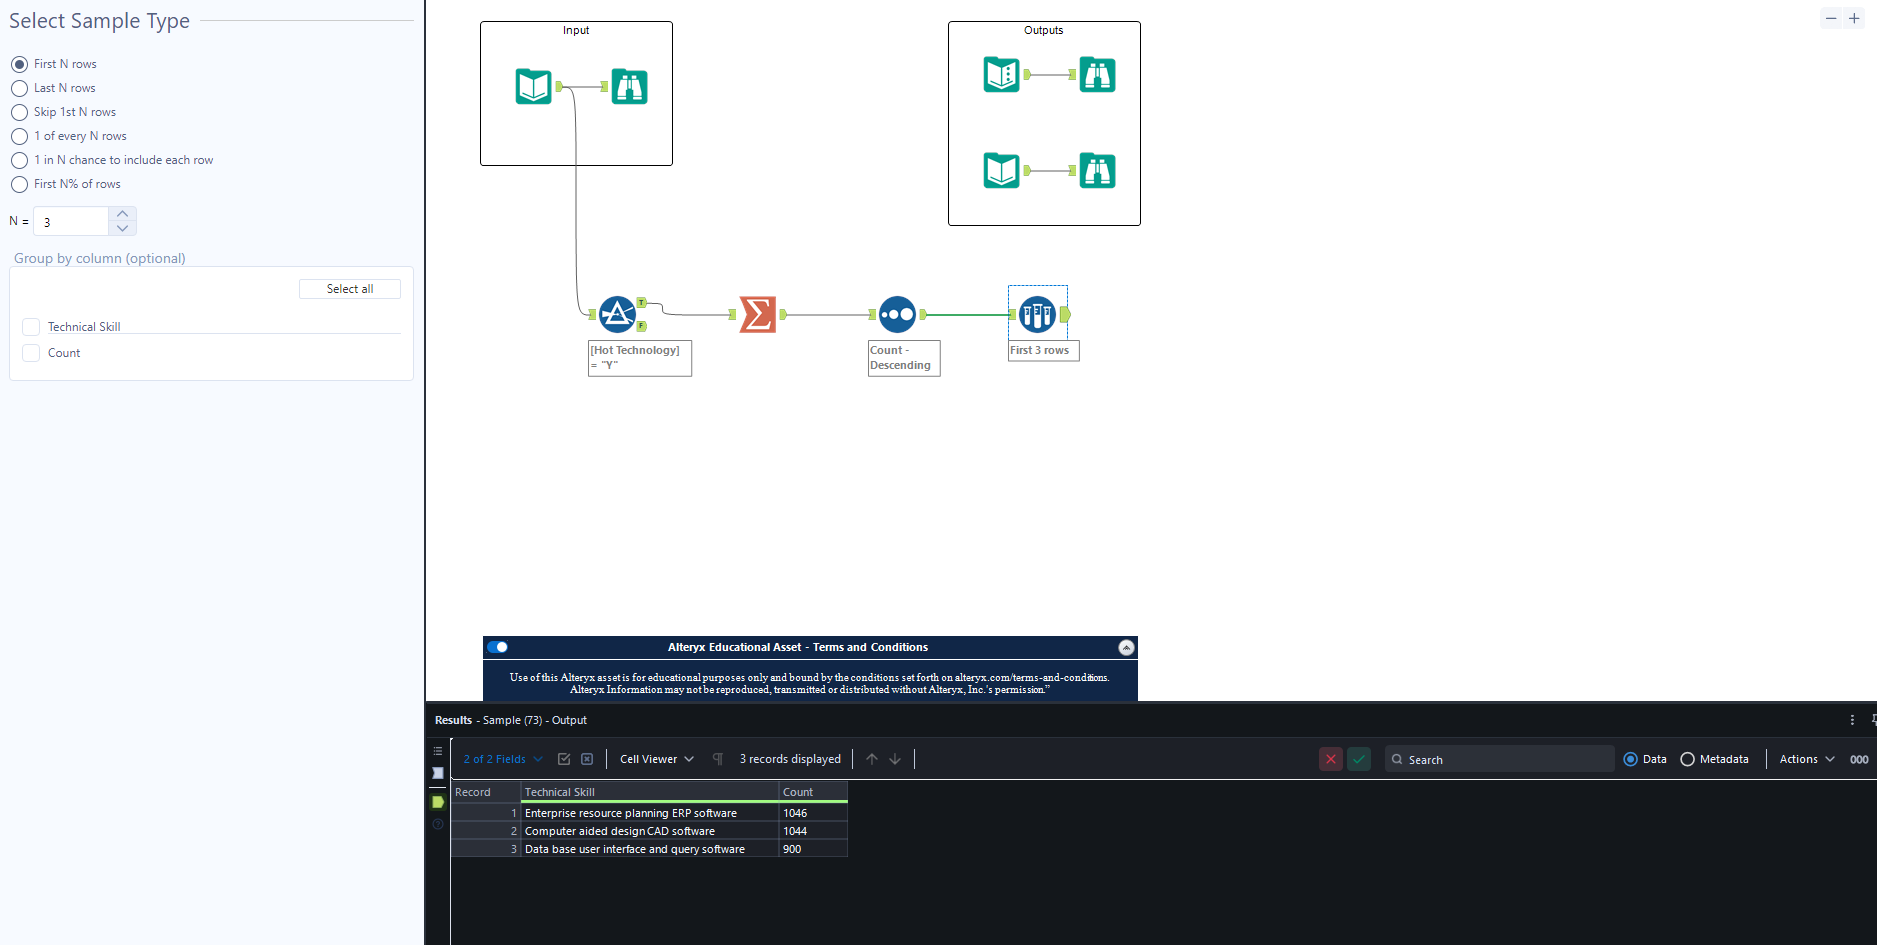The width and height of the screenshot is (1877, 945).
Task: Select the Sample tool First 3 rows
Action: coord(1037,314)
